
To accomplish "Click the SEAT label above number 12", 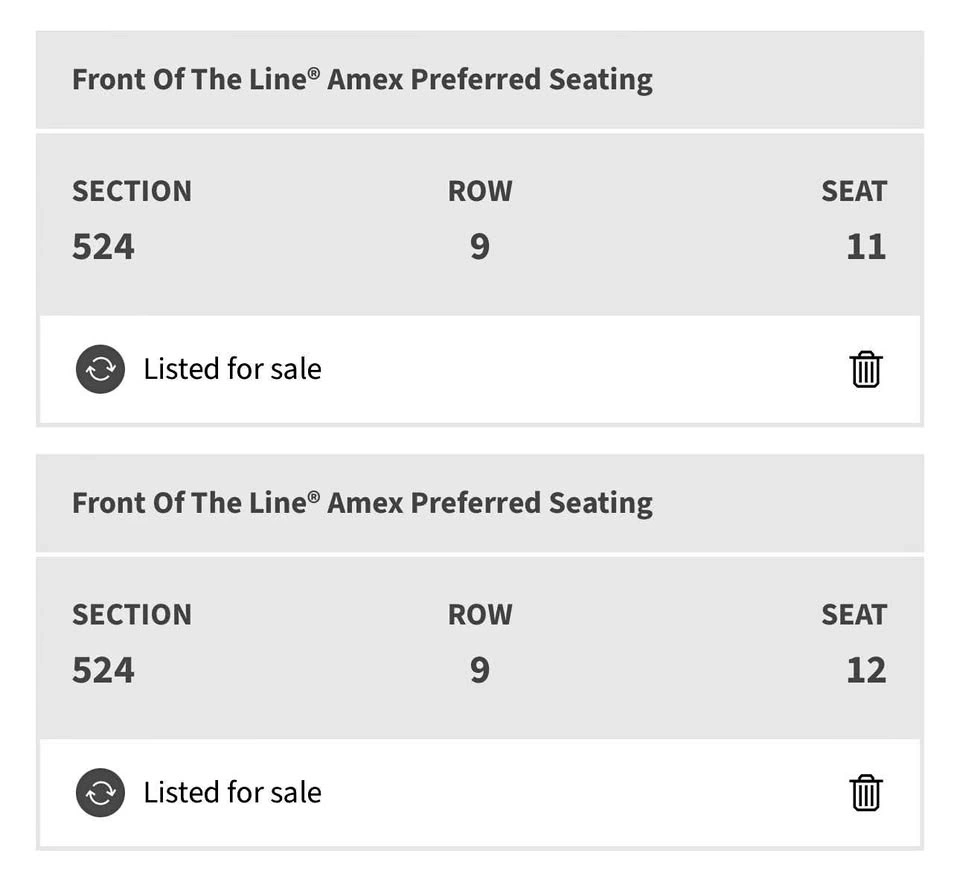I will point(854,614).
